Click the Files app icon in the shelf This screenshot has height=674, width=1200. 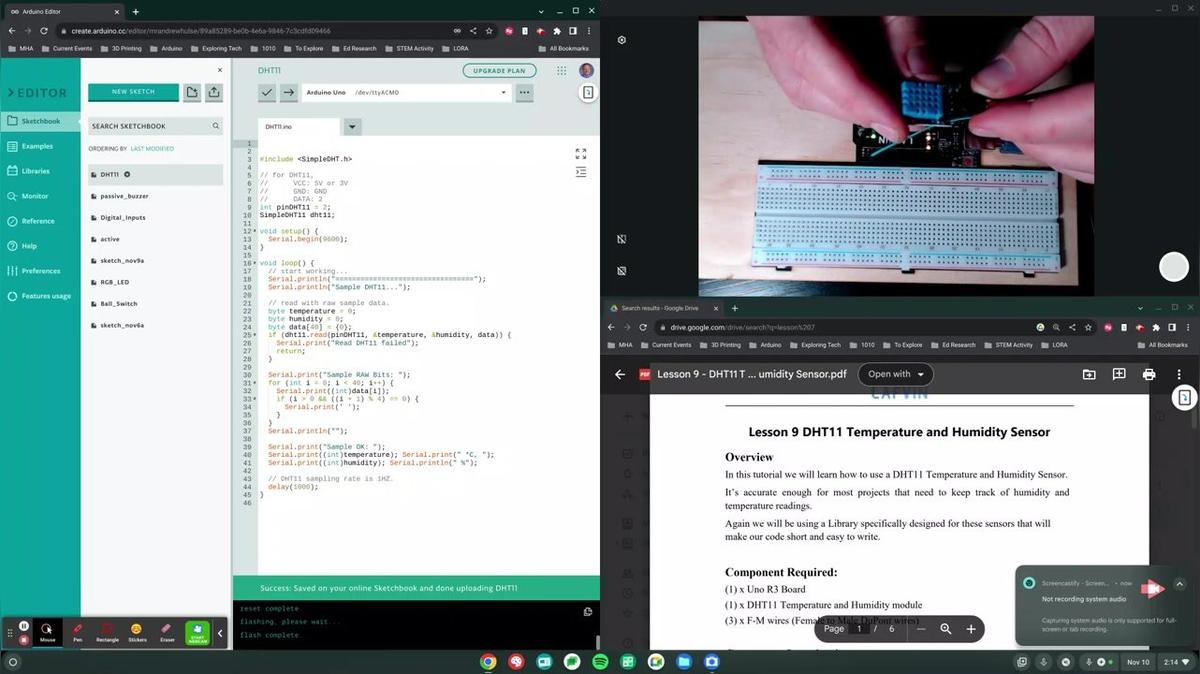click(684, 662)
